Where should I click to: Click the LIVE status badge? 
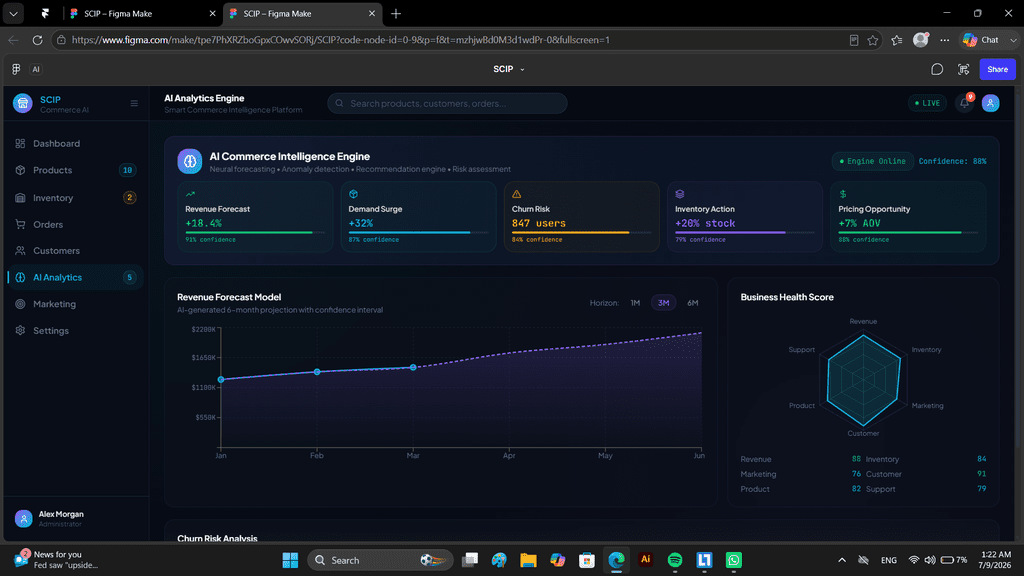tap(927, 103)
